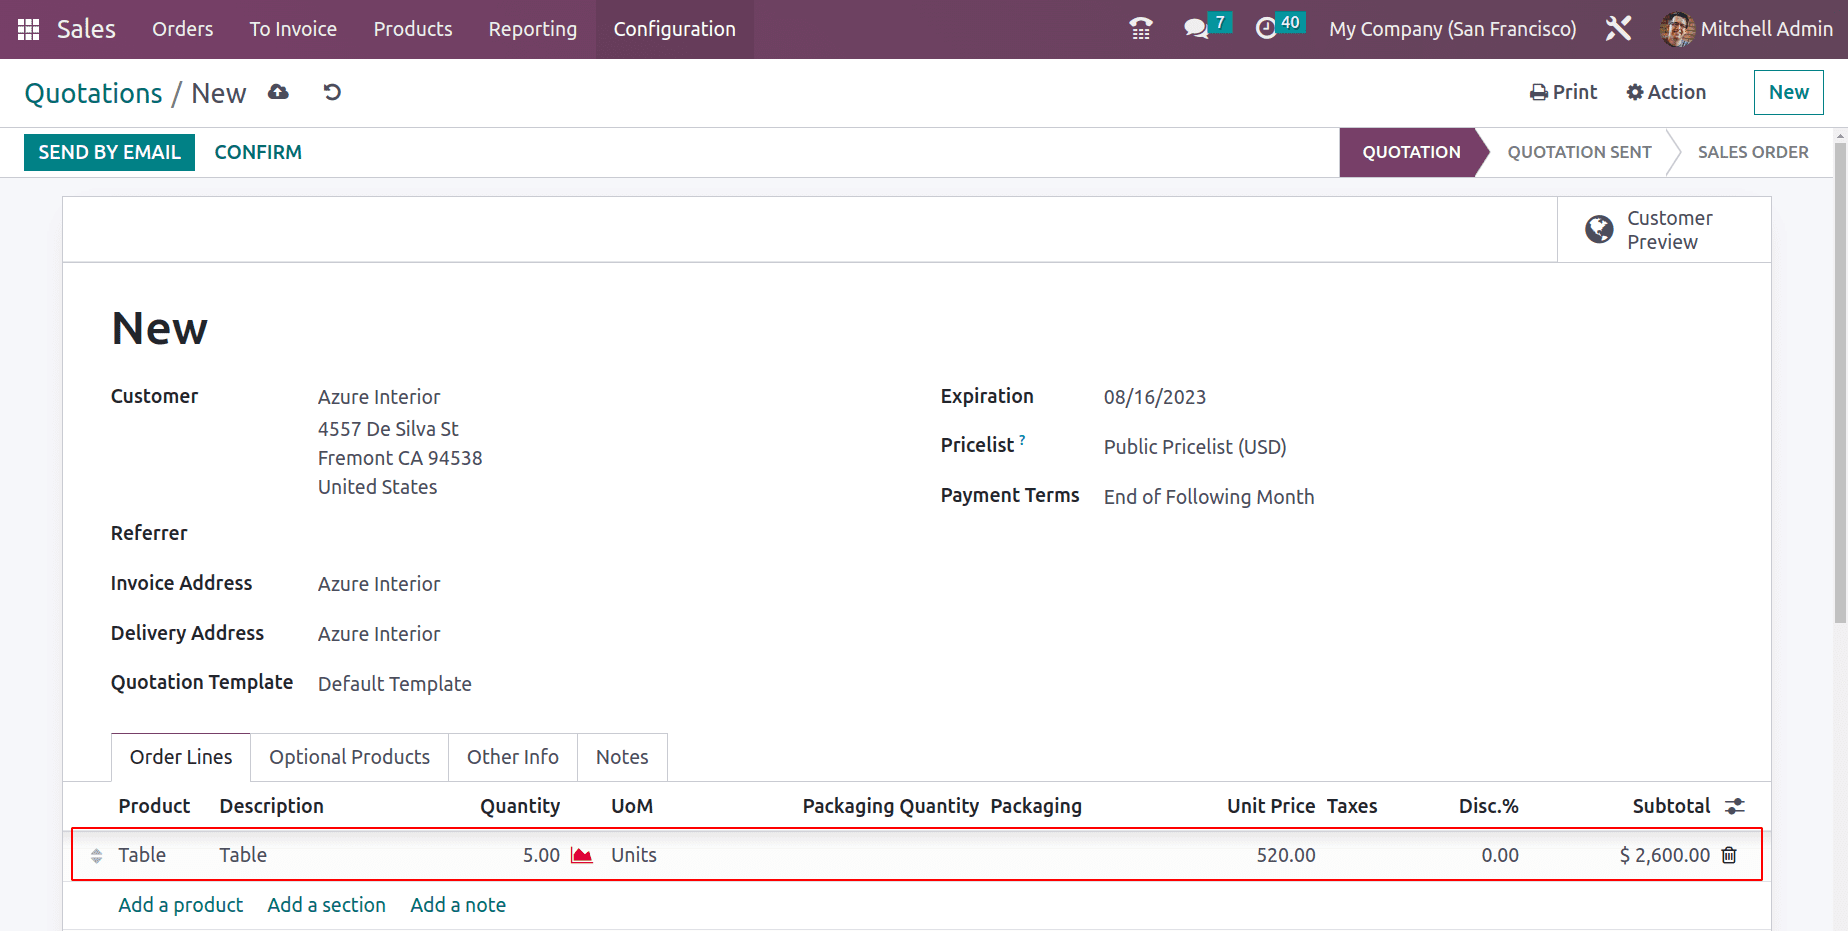Open the debug tools wrench icon

(x=1618, y=29)
